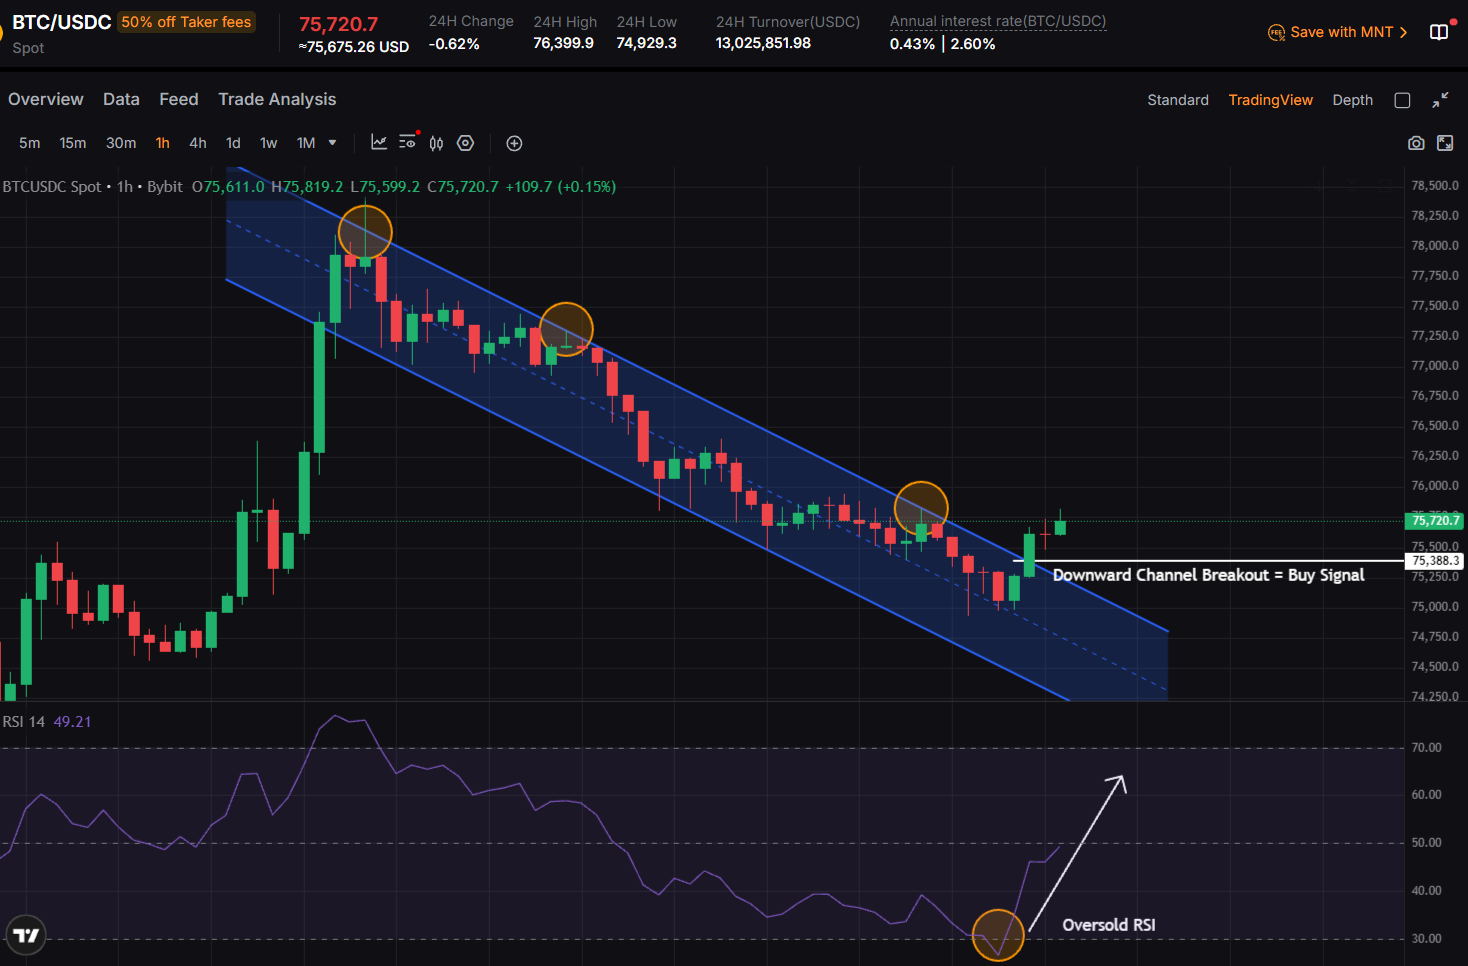
Task: Set timeframe to 15m
Action: coord(73,143)
